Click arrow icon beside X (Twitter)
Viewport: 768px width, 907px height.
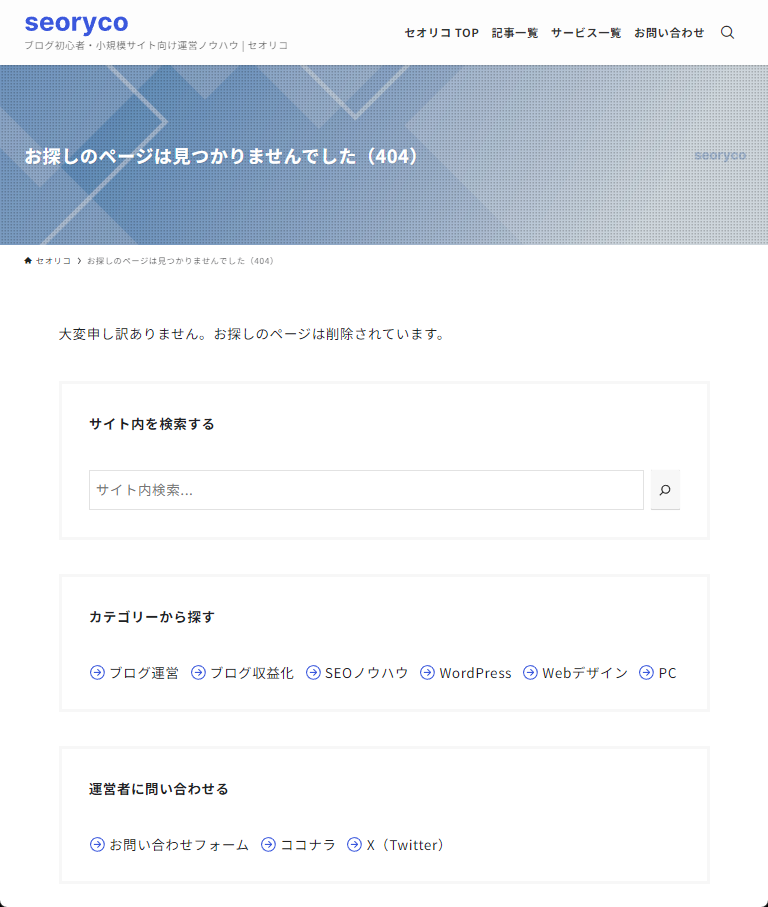[x=355, y=845]
